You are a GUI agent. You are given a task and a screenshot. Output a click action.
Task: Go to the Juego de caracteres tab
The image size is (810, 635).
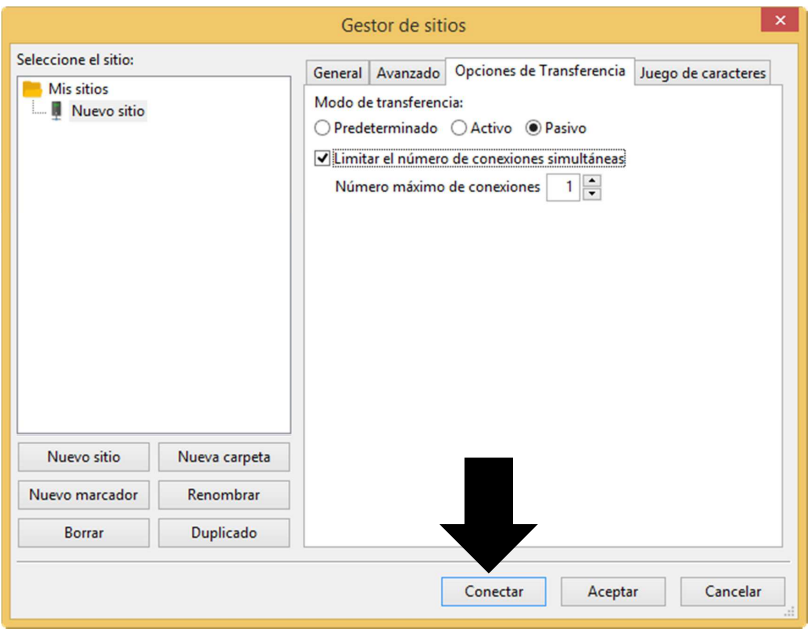[x=702, y=73]
